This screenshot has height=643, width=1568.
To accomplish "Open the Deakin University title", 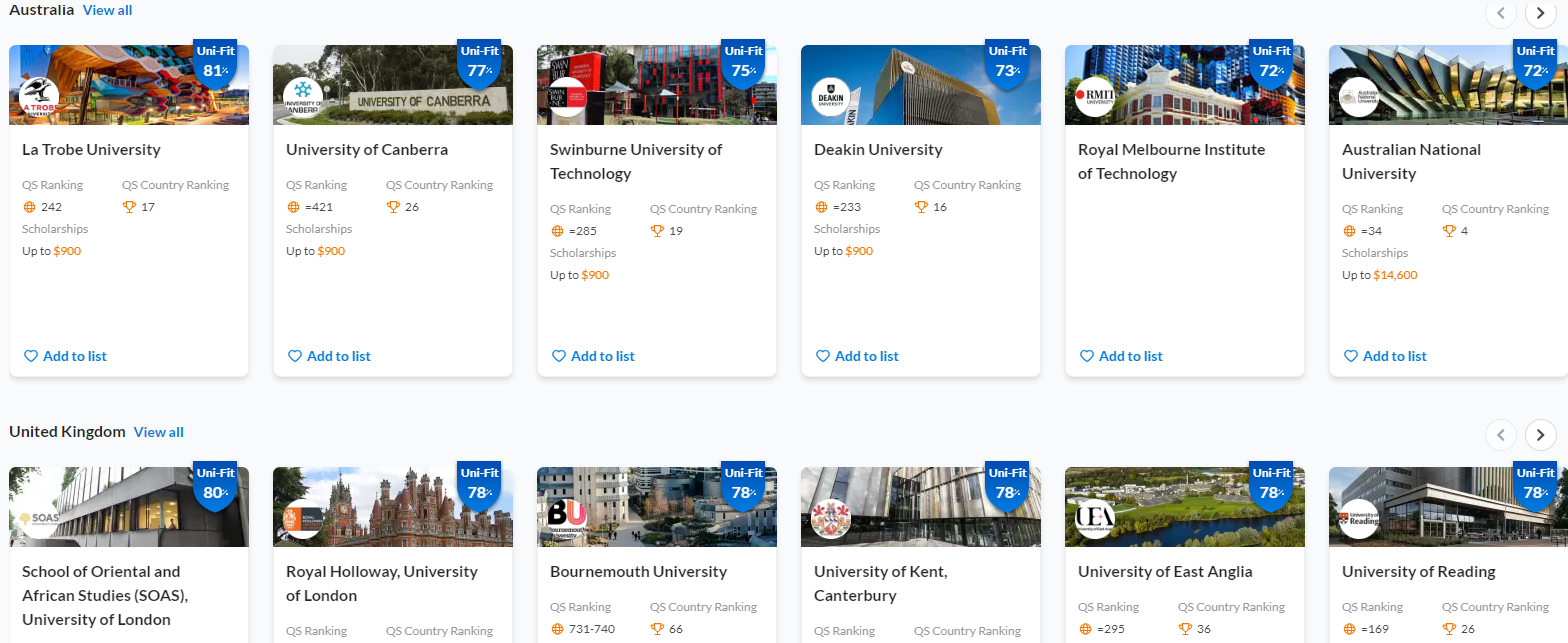I will [x=878, y=150].
